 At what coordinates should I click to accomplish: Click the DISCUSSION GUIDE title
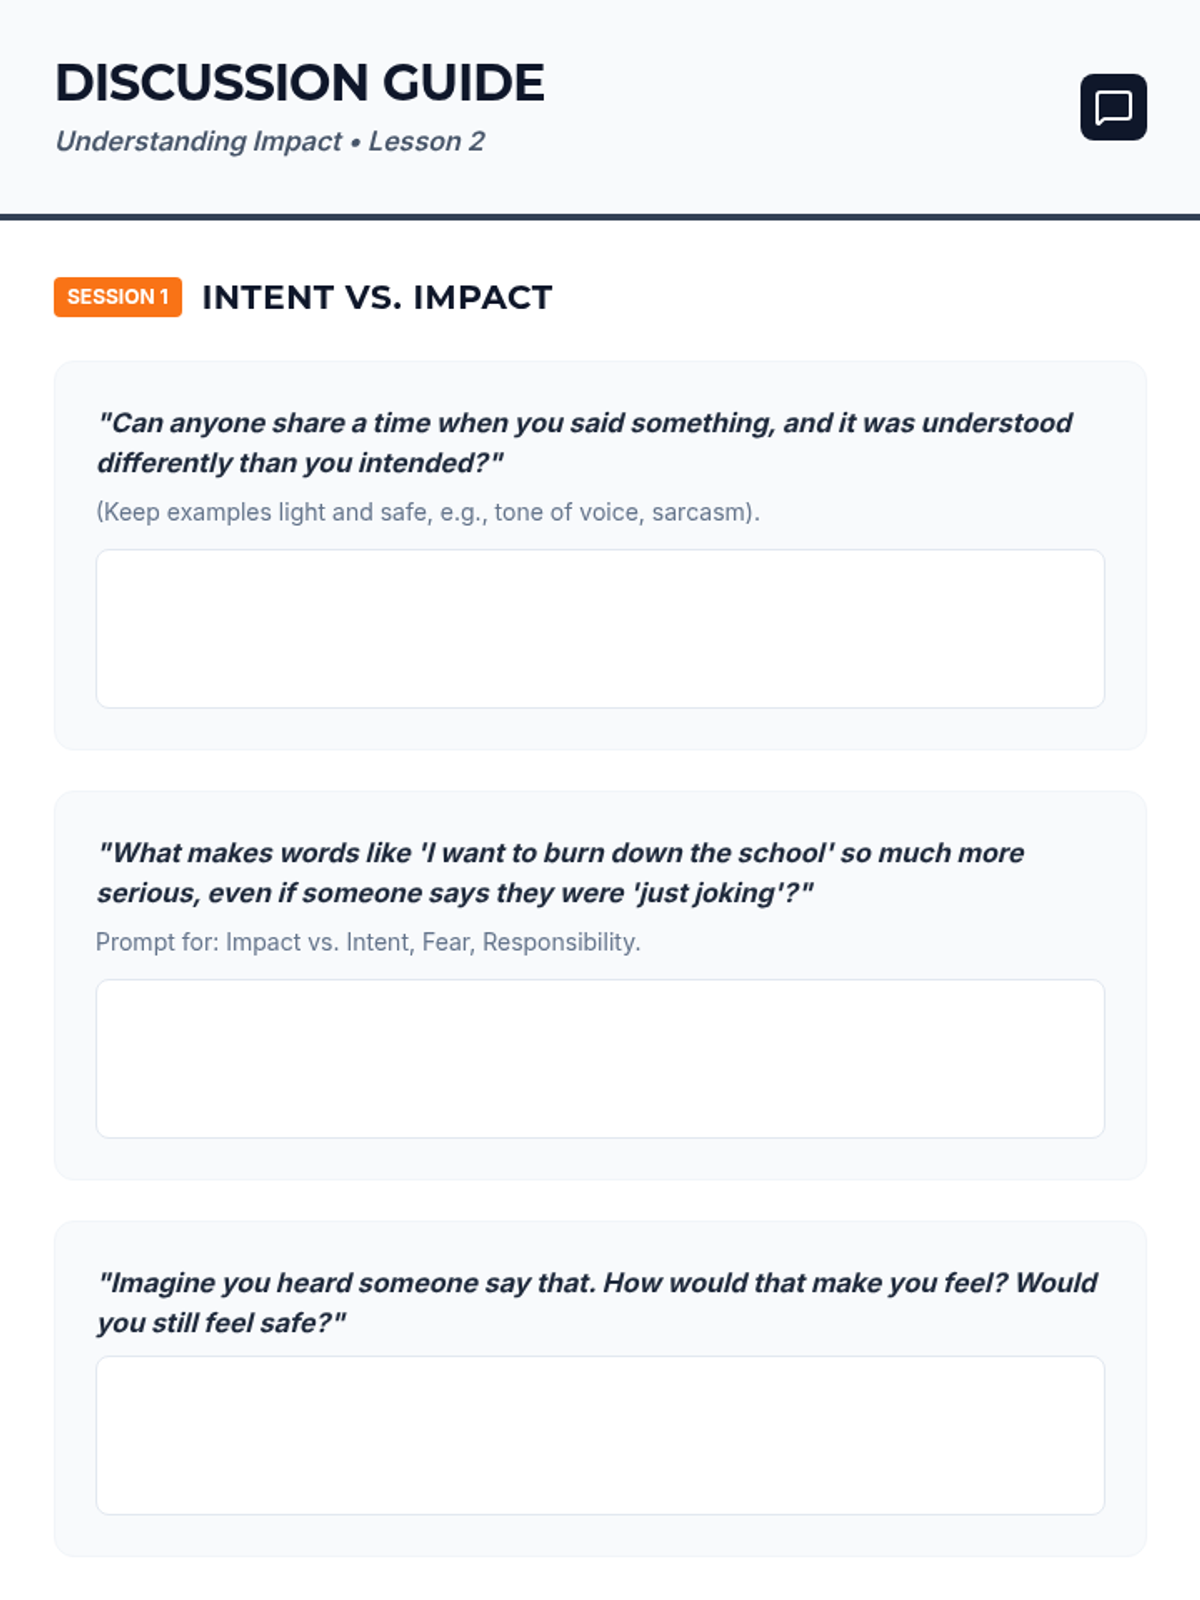[300, 82]
